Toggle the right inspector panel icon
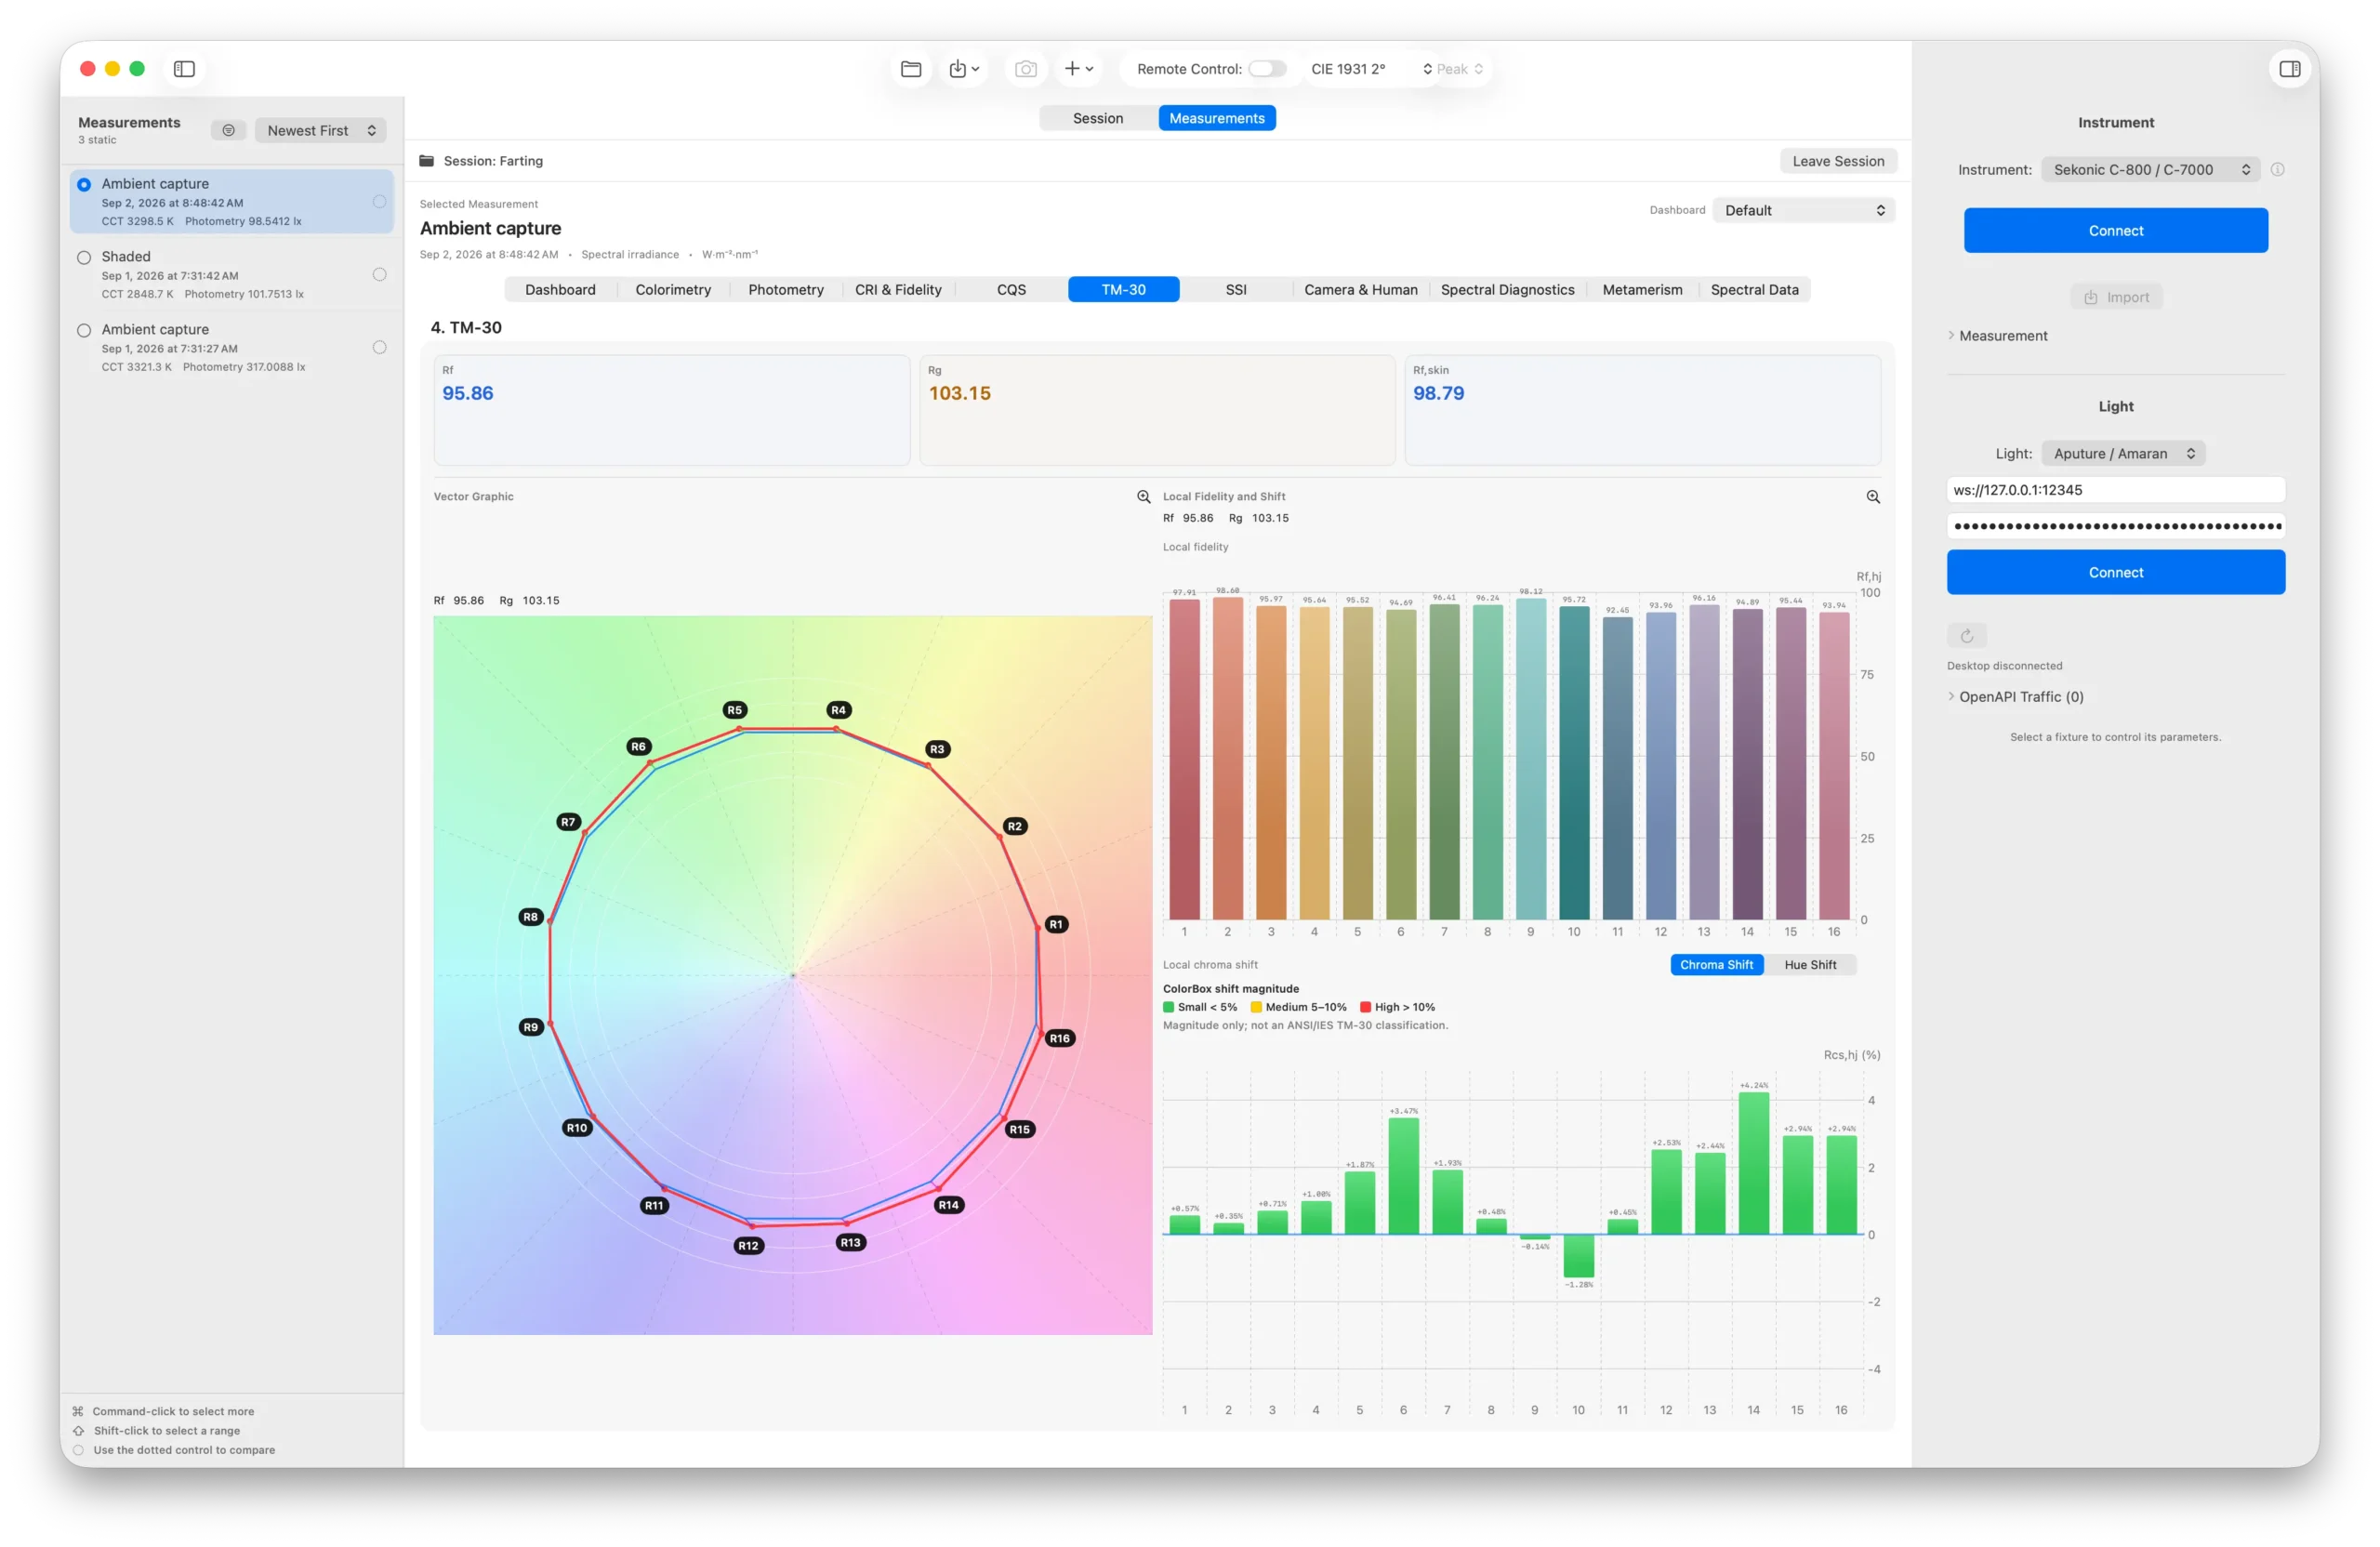This screenshot has height=1547, width=2380. (x=2289, y=69)
